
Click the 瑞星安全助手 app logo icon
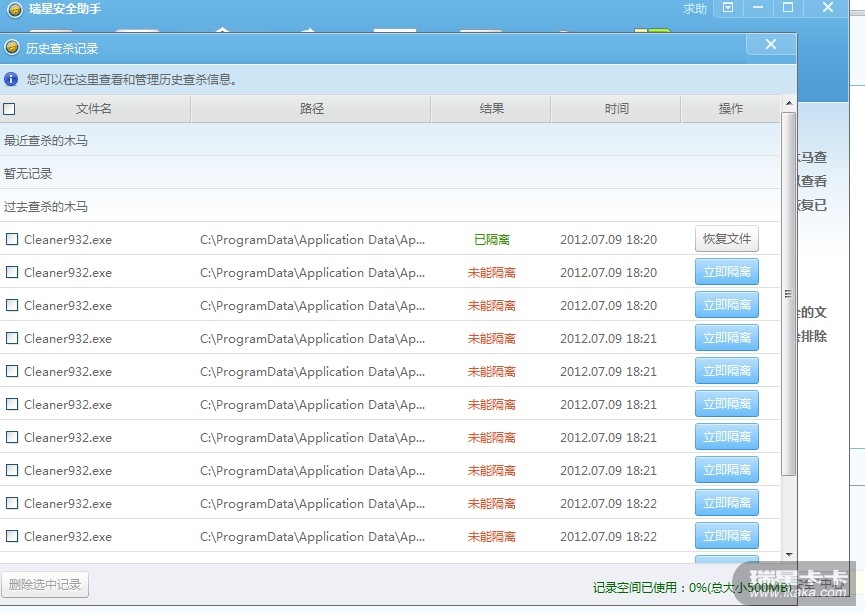pos(15,9)
